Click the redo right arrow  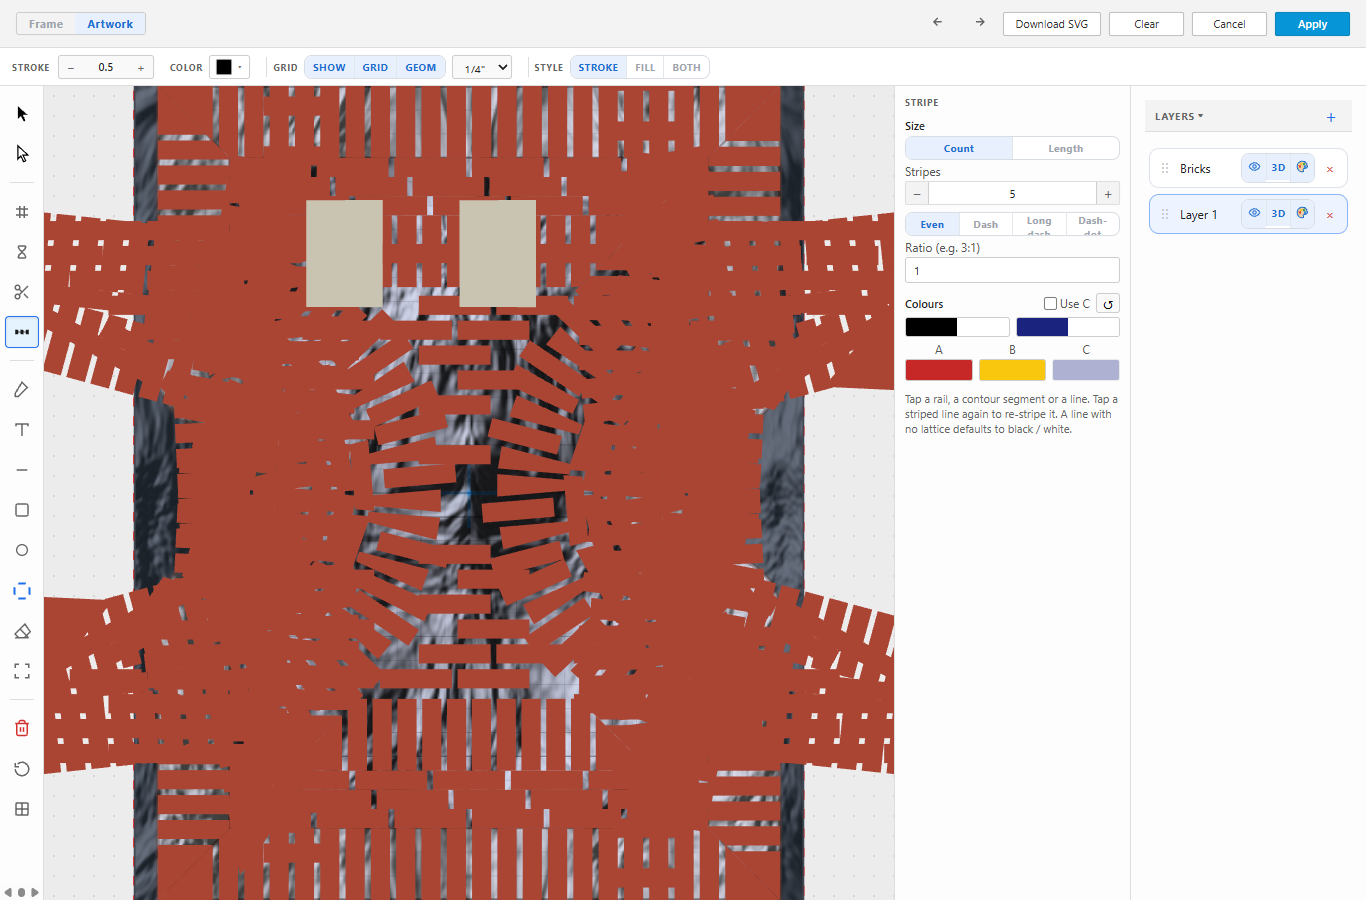pos(980,22)
